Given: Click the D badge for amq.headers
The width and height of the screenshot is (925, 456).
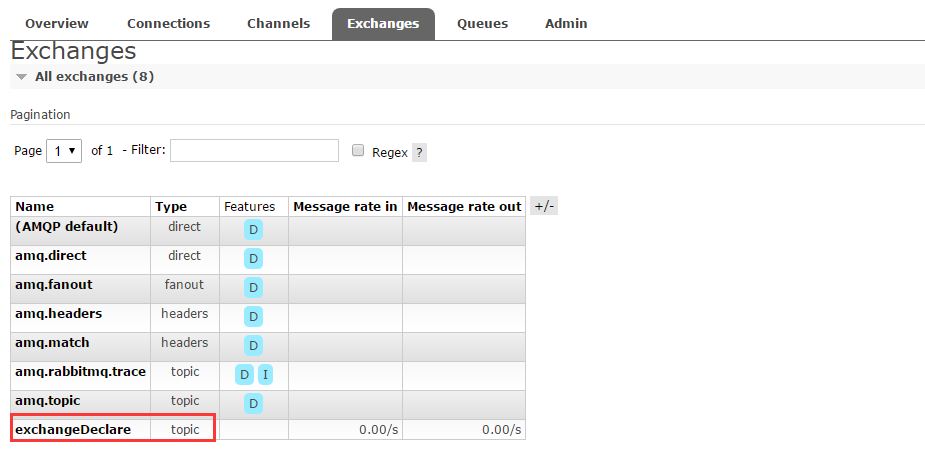Looking at the screenshot, I should (x=254, y=317).
